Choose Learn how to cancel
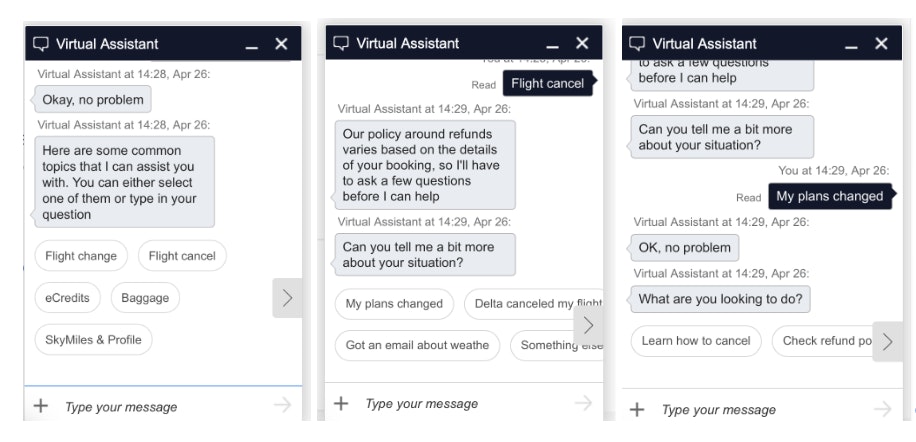916x442 pixels. tap(696, 341)
